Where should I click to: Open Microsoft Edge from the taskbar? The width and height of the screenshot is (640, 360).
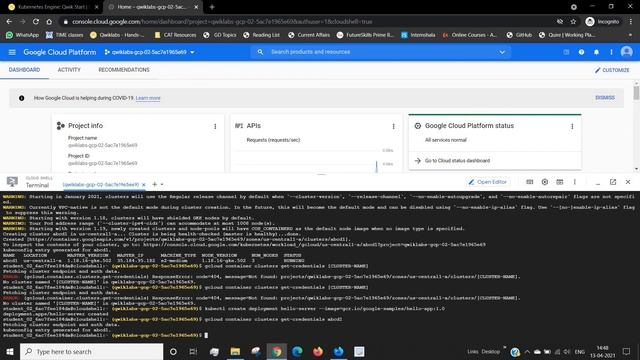point(297,351)
